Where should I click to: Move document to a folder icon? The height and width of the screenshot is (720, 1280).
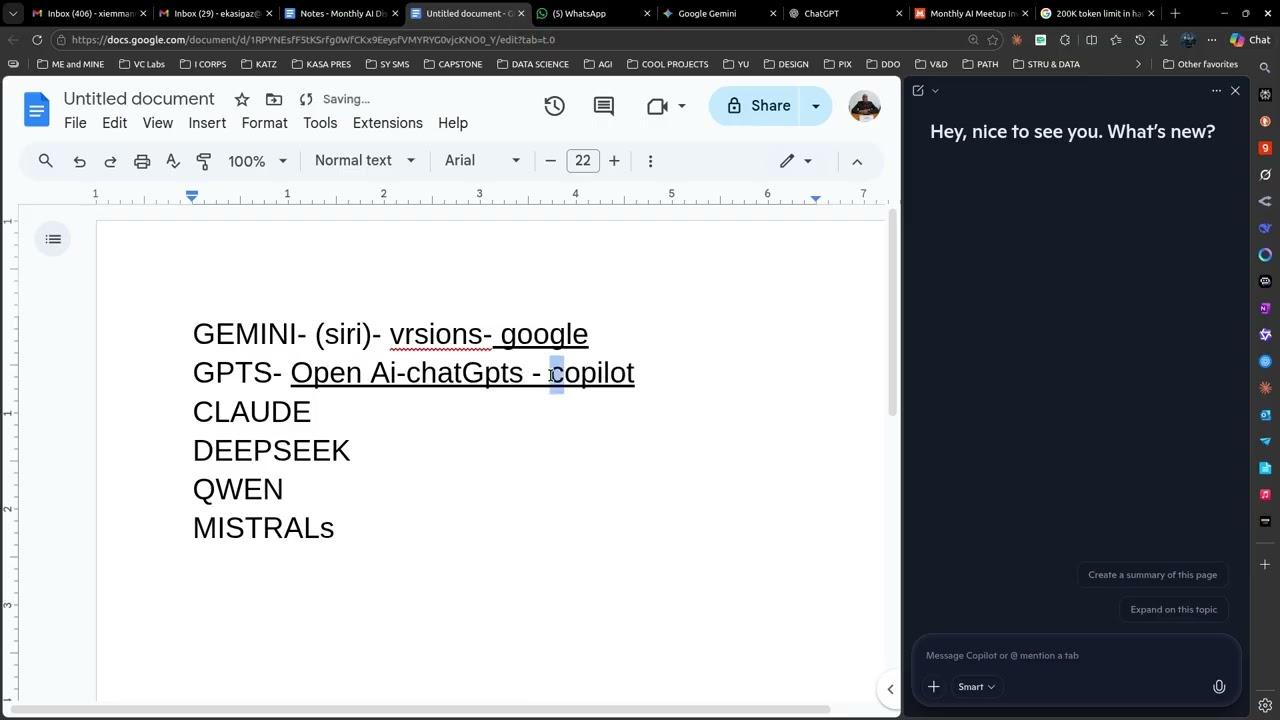[274, 99]
